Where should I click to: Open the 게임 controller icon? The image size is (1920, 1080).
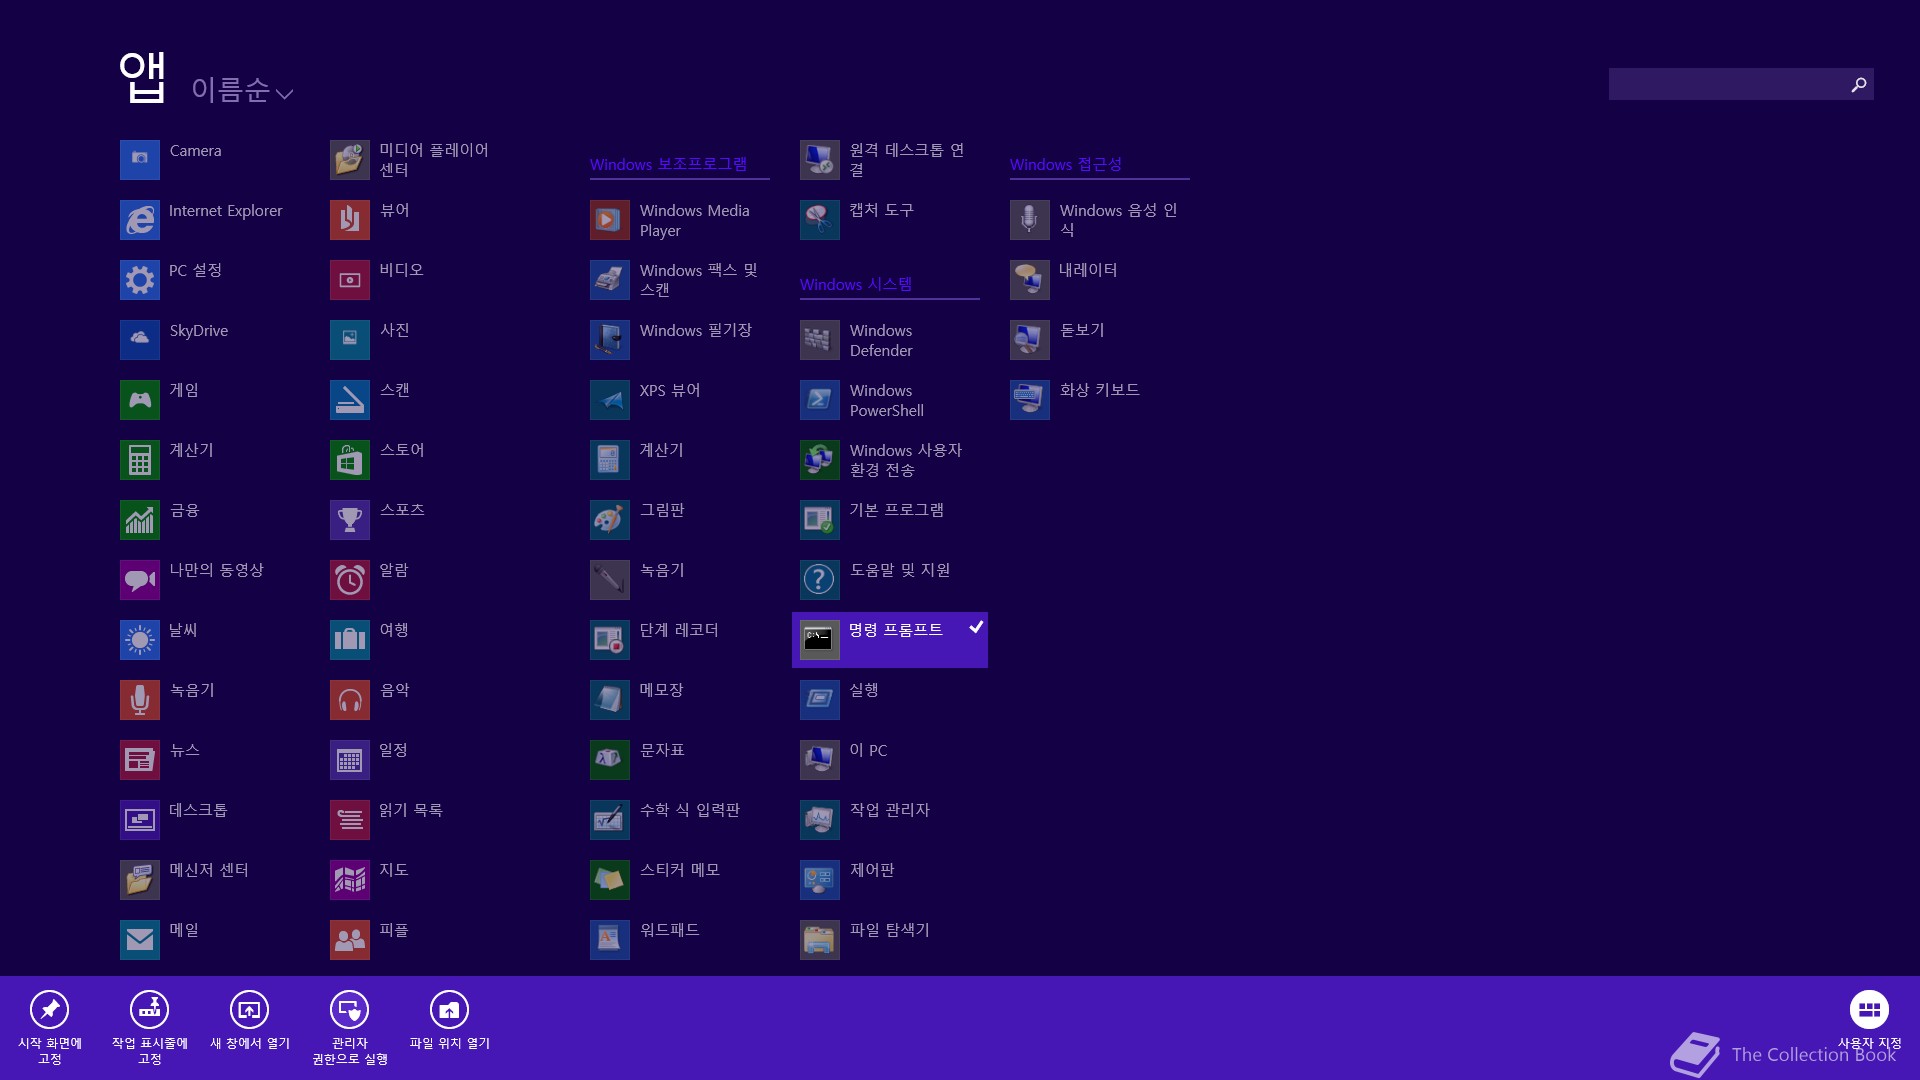(x=140, y=400)
